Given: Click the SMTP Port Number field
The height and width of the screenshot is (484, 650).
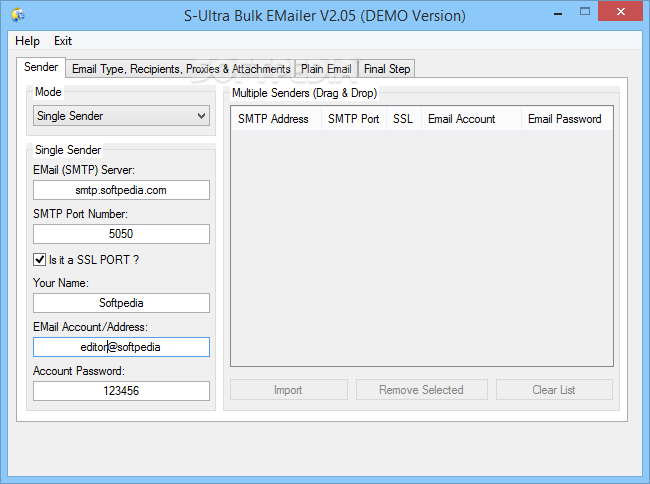Looking at the screenshot, I should [x=121, y=234].
